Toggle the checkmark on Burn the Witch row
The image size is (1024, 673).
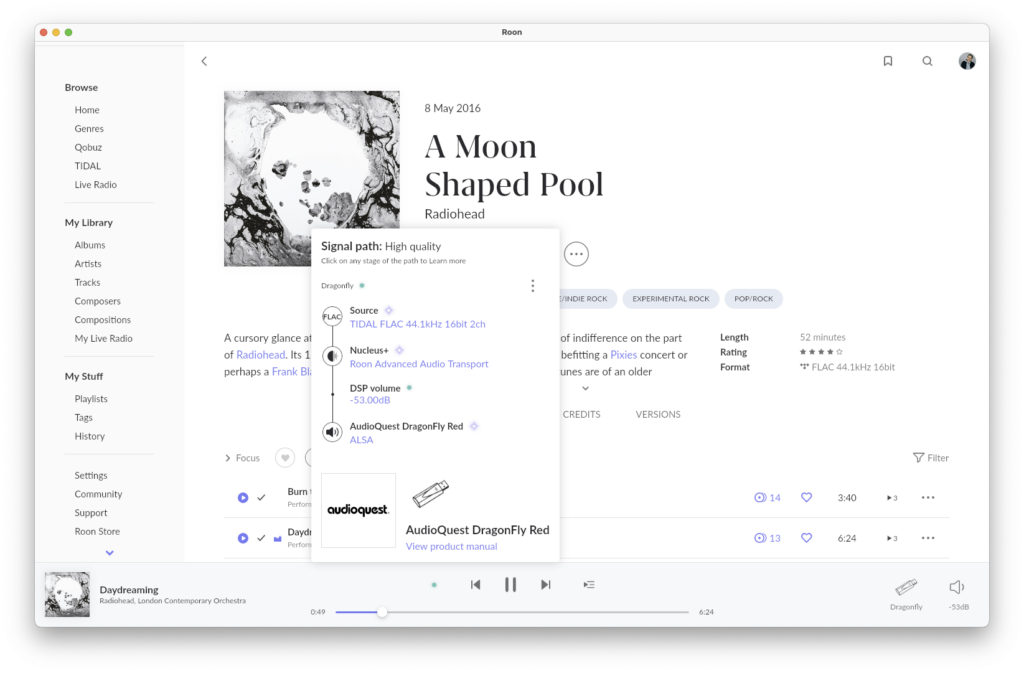tap(261, 497)
